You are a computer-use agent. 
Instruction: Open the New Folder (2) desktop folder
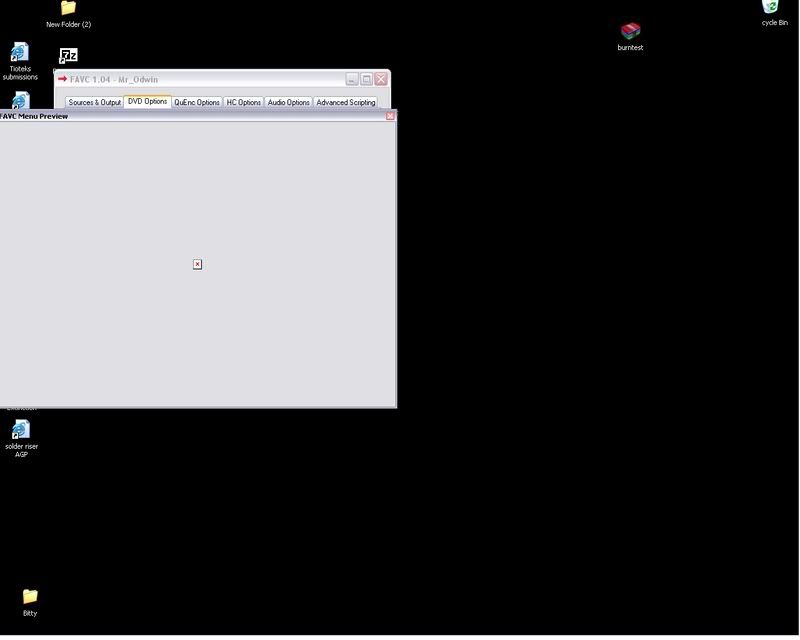pos(68,9)
